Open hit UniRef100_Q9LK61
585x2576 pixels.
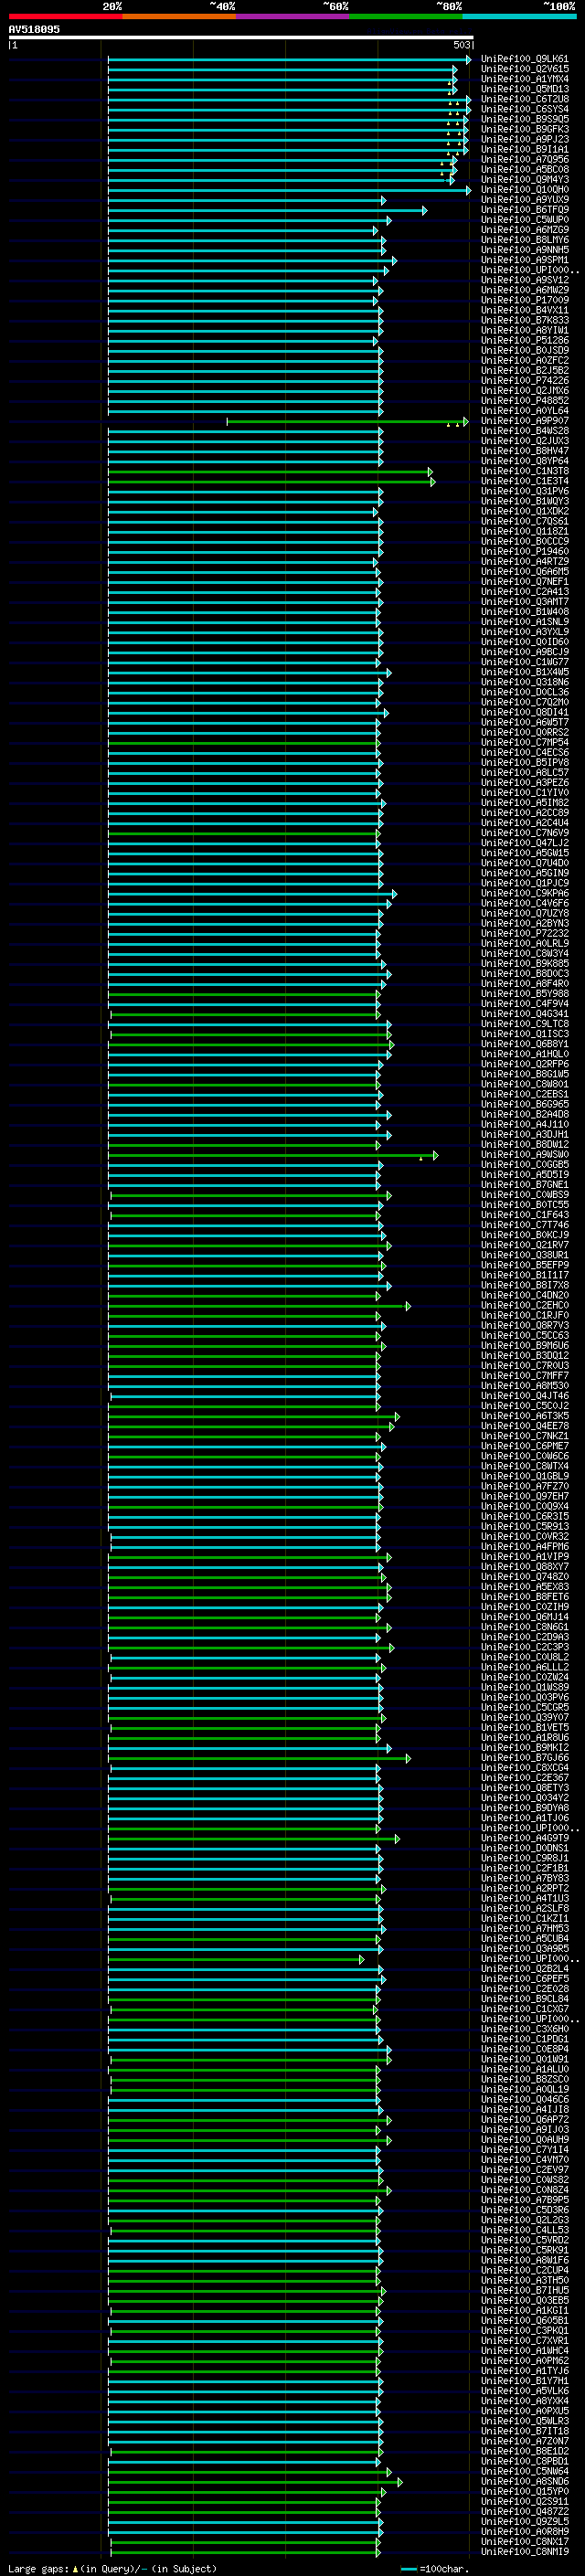pyautogui.click(x=525, y=59)
